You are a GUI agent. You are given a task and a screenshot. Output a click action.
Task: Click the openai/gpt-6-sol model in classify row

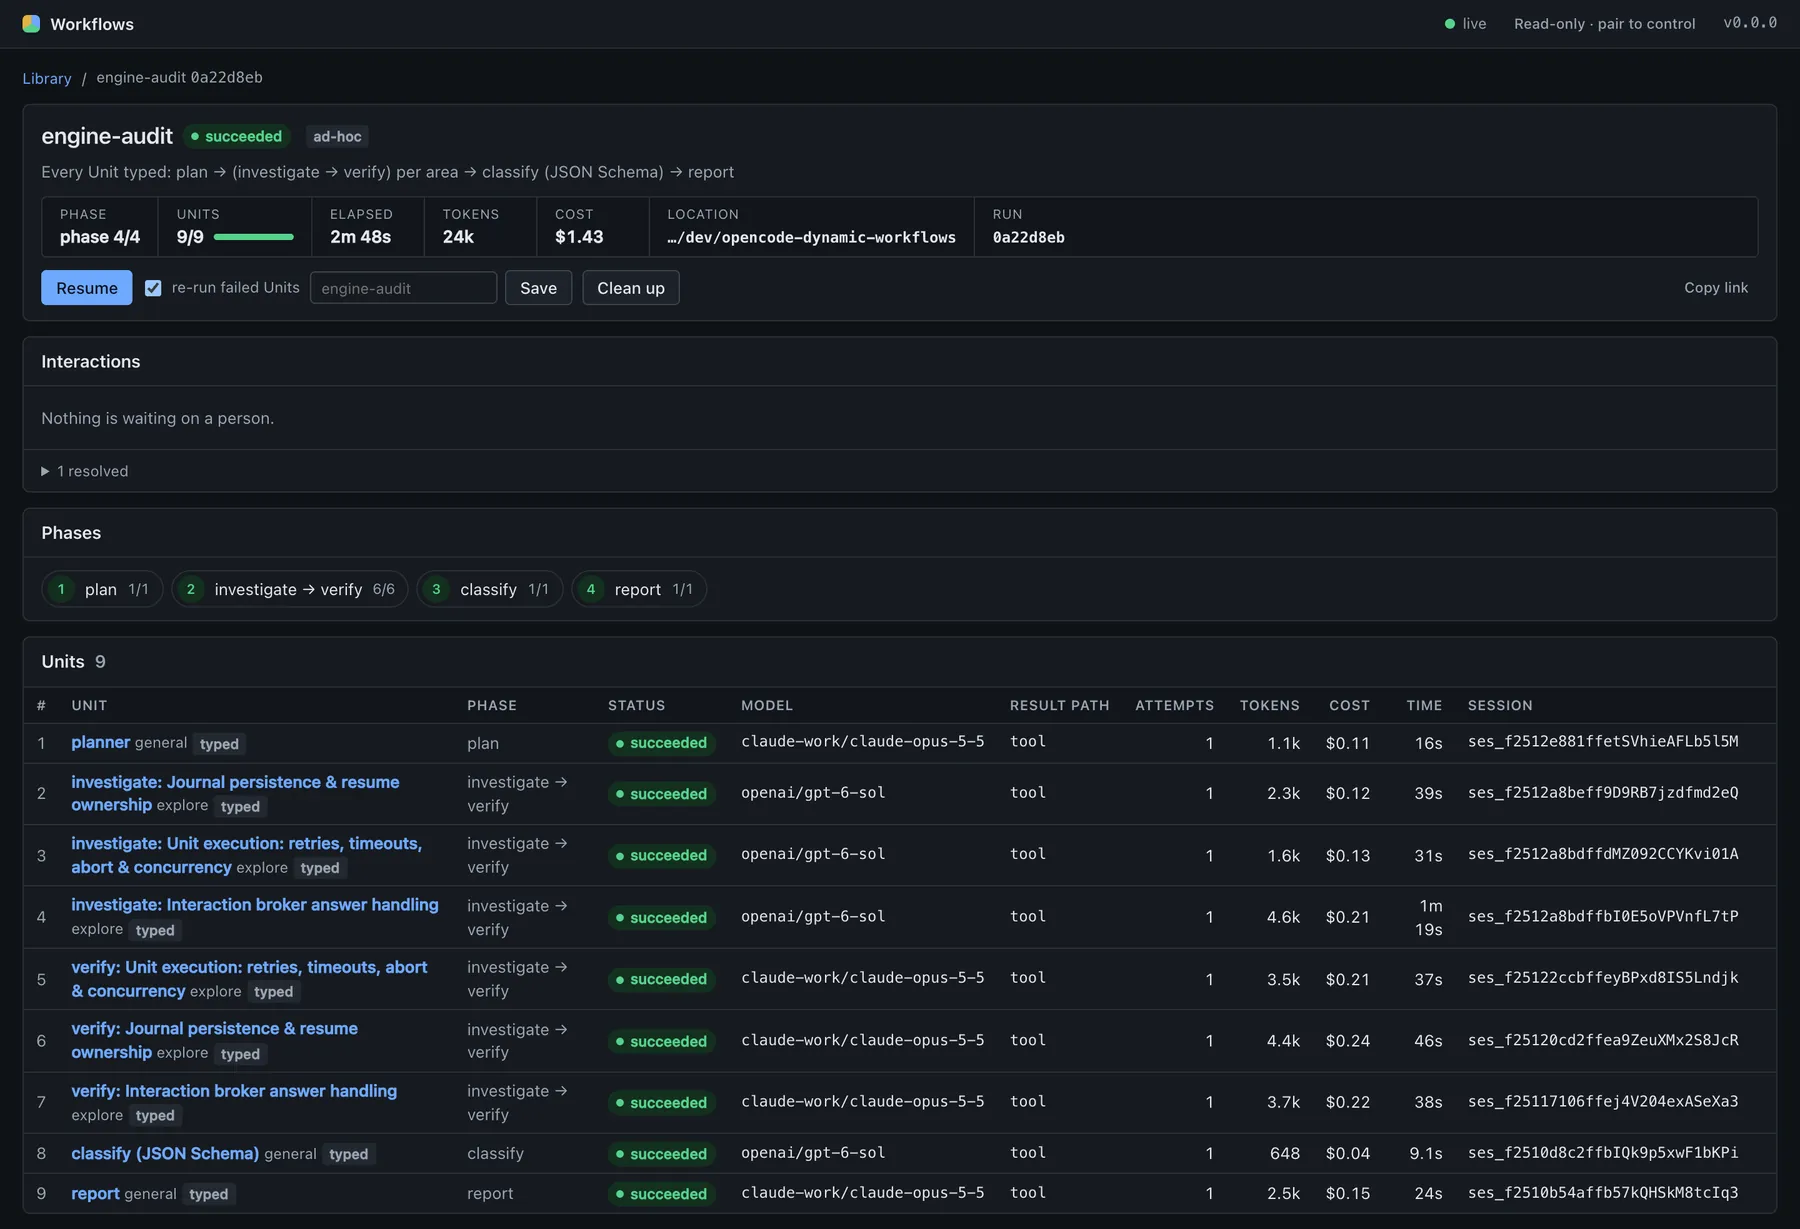[813, 1152]
